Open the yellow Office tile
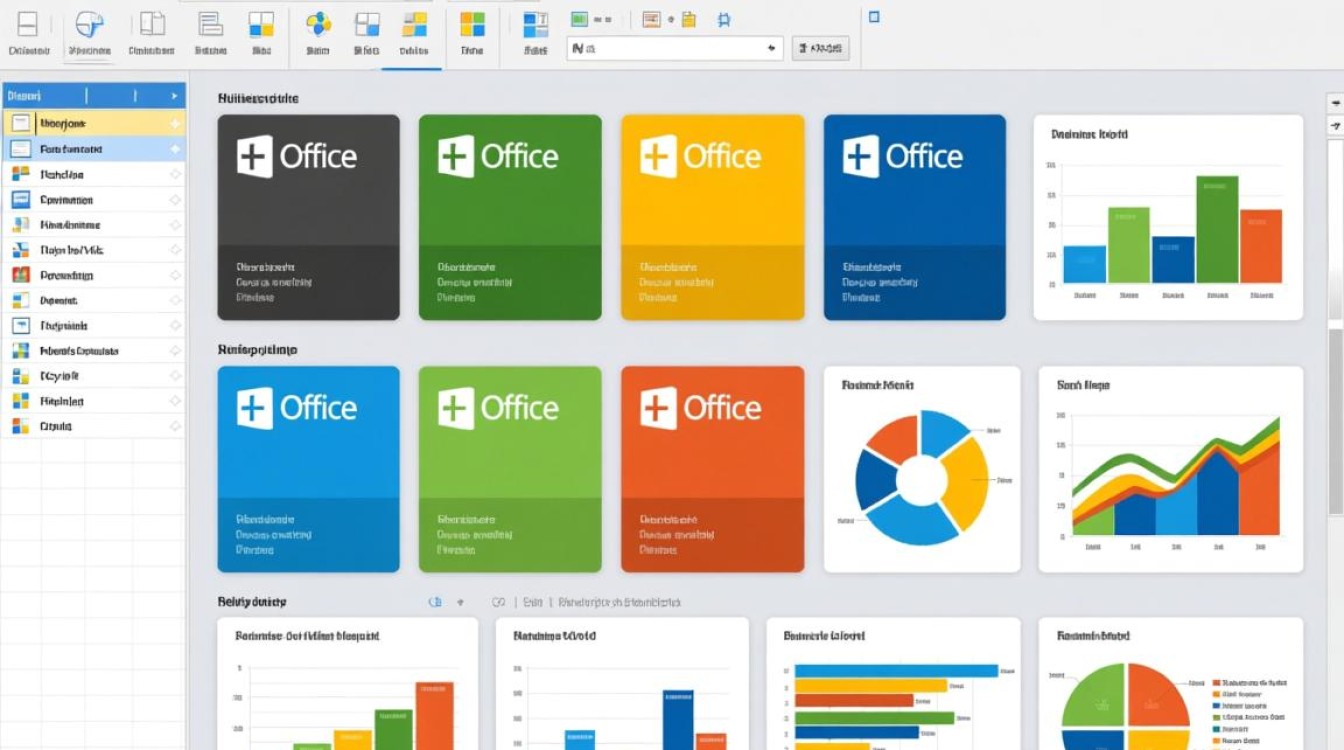The width and height of the screenshot is (1344, 750). 713,217
